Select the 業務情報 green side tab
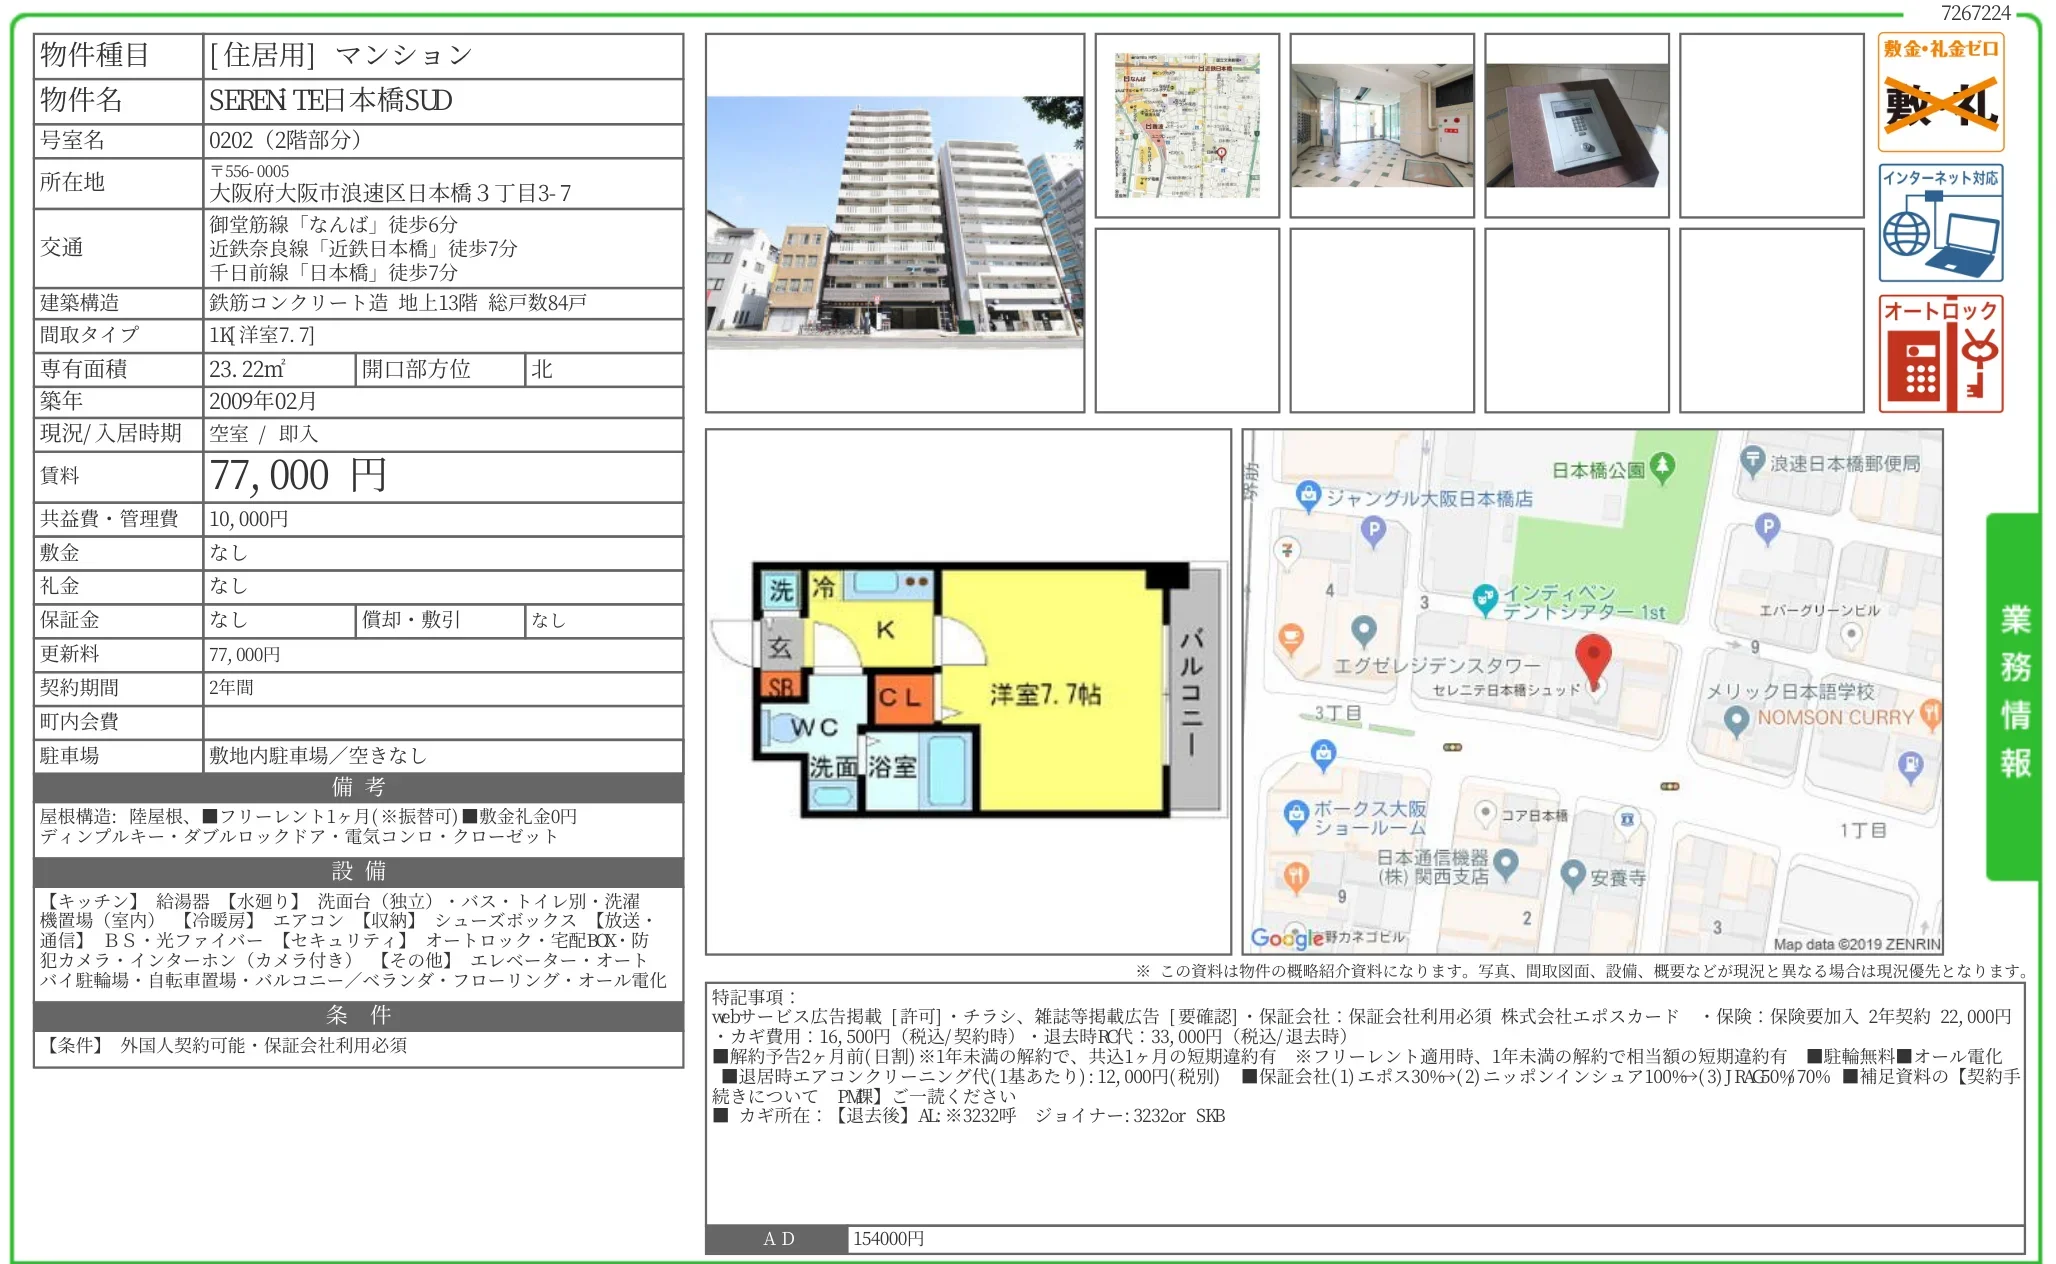2056x1264 pixels. click(x=2014, y=695)
